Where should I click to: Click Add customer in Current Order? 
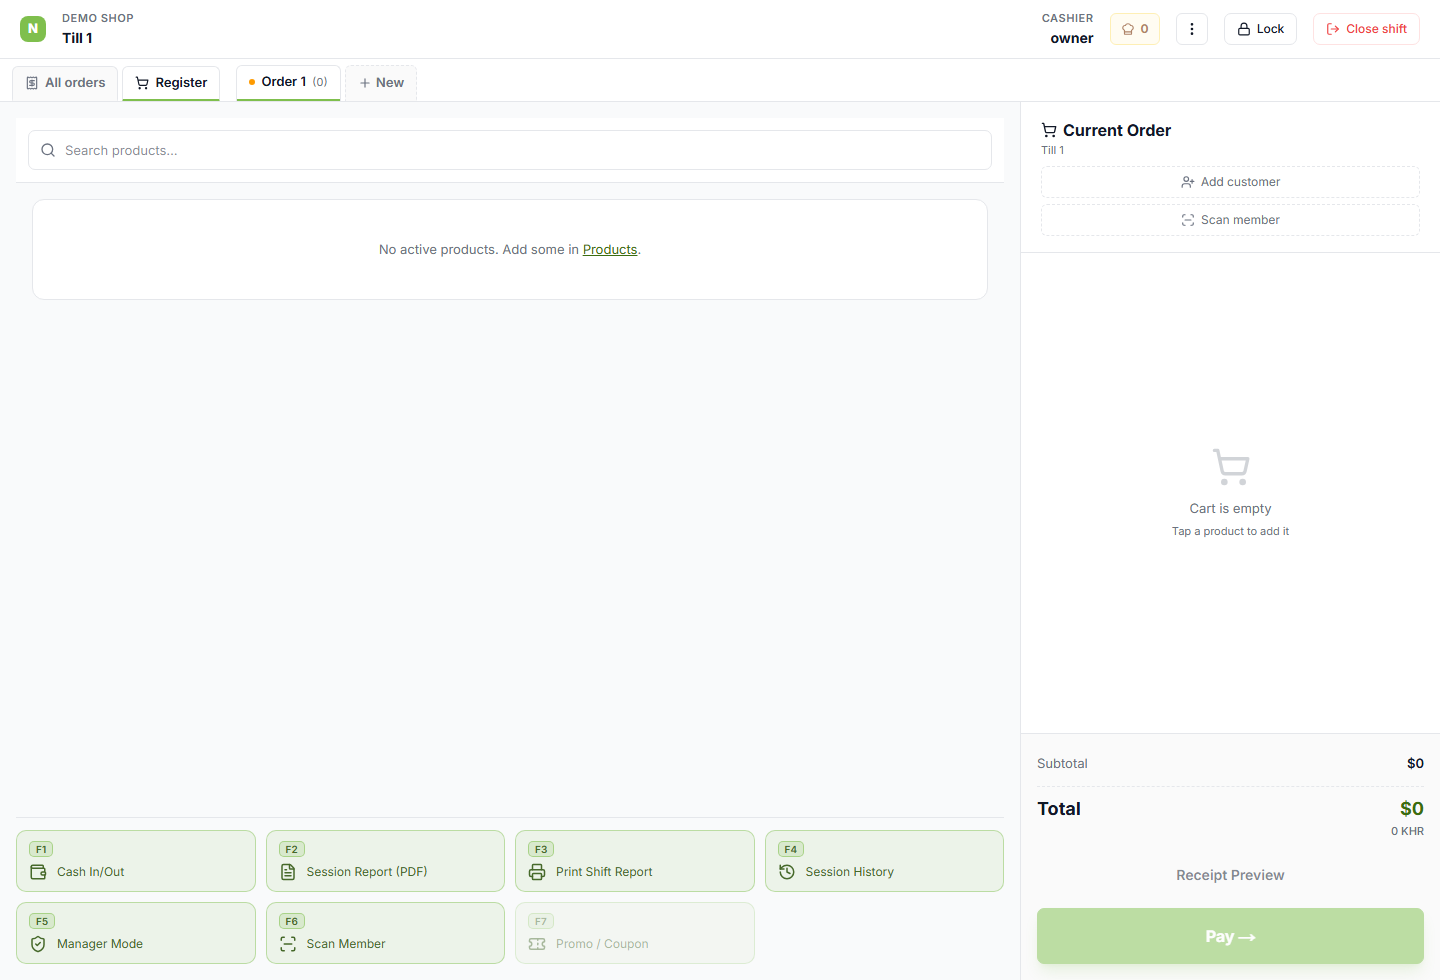(x=1230, y=182)
